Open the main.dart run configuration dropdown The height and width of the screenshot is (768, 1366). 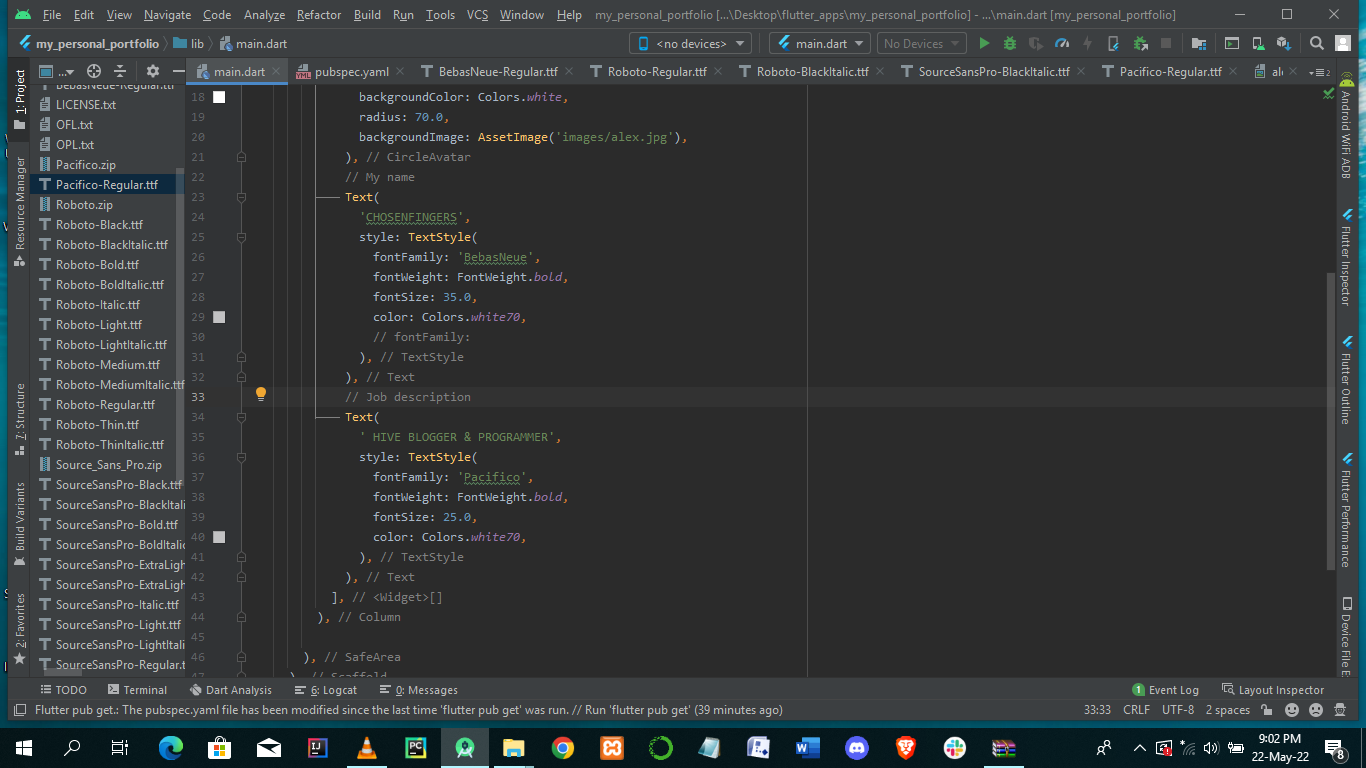tap(820, 44)
